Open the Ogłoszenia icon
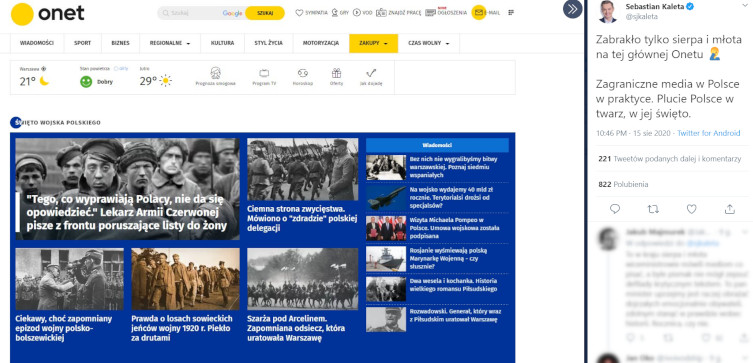This screenshot has height=363, width=753. click(x=430, y=12)
